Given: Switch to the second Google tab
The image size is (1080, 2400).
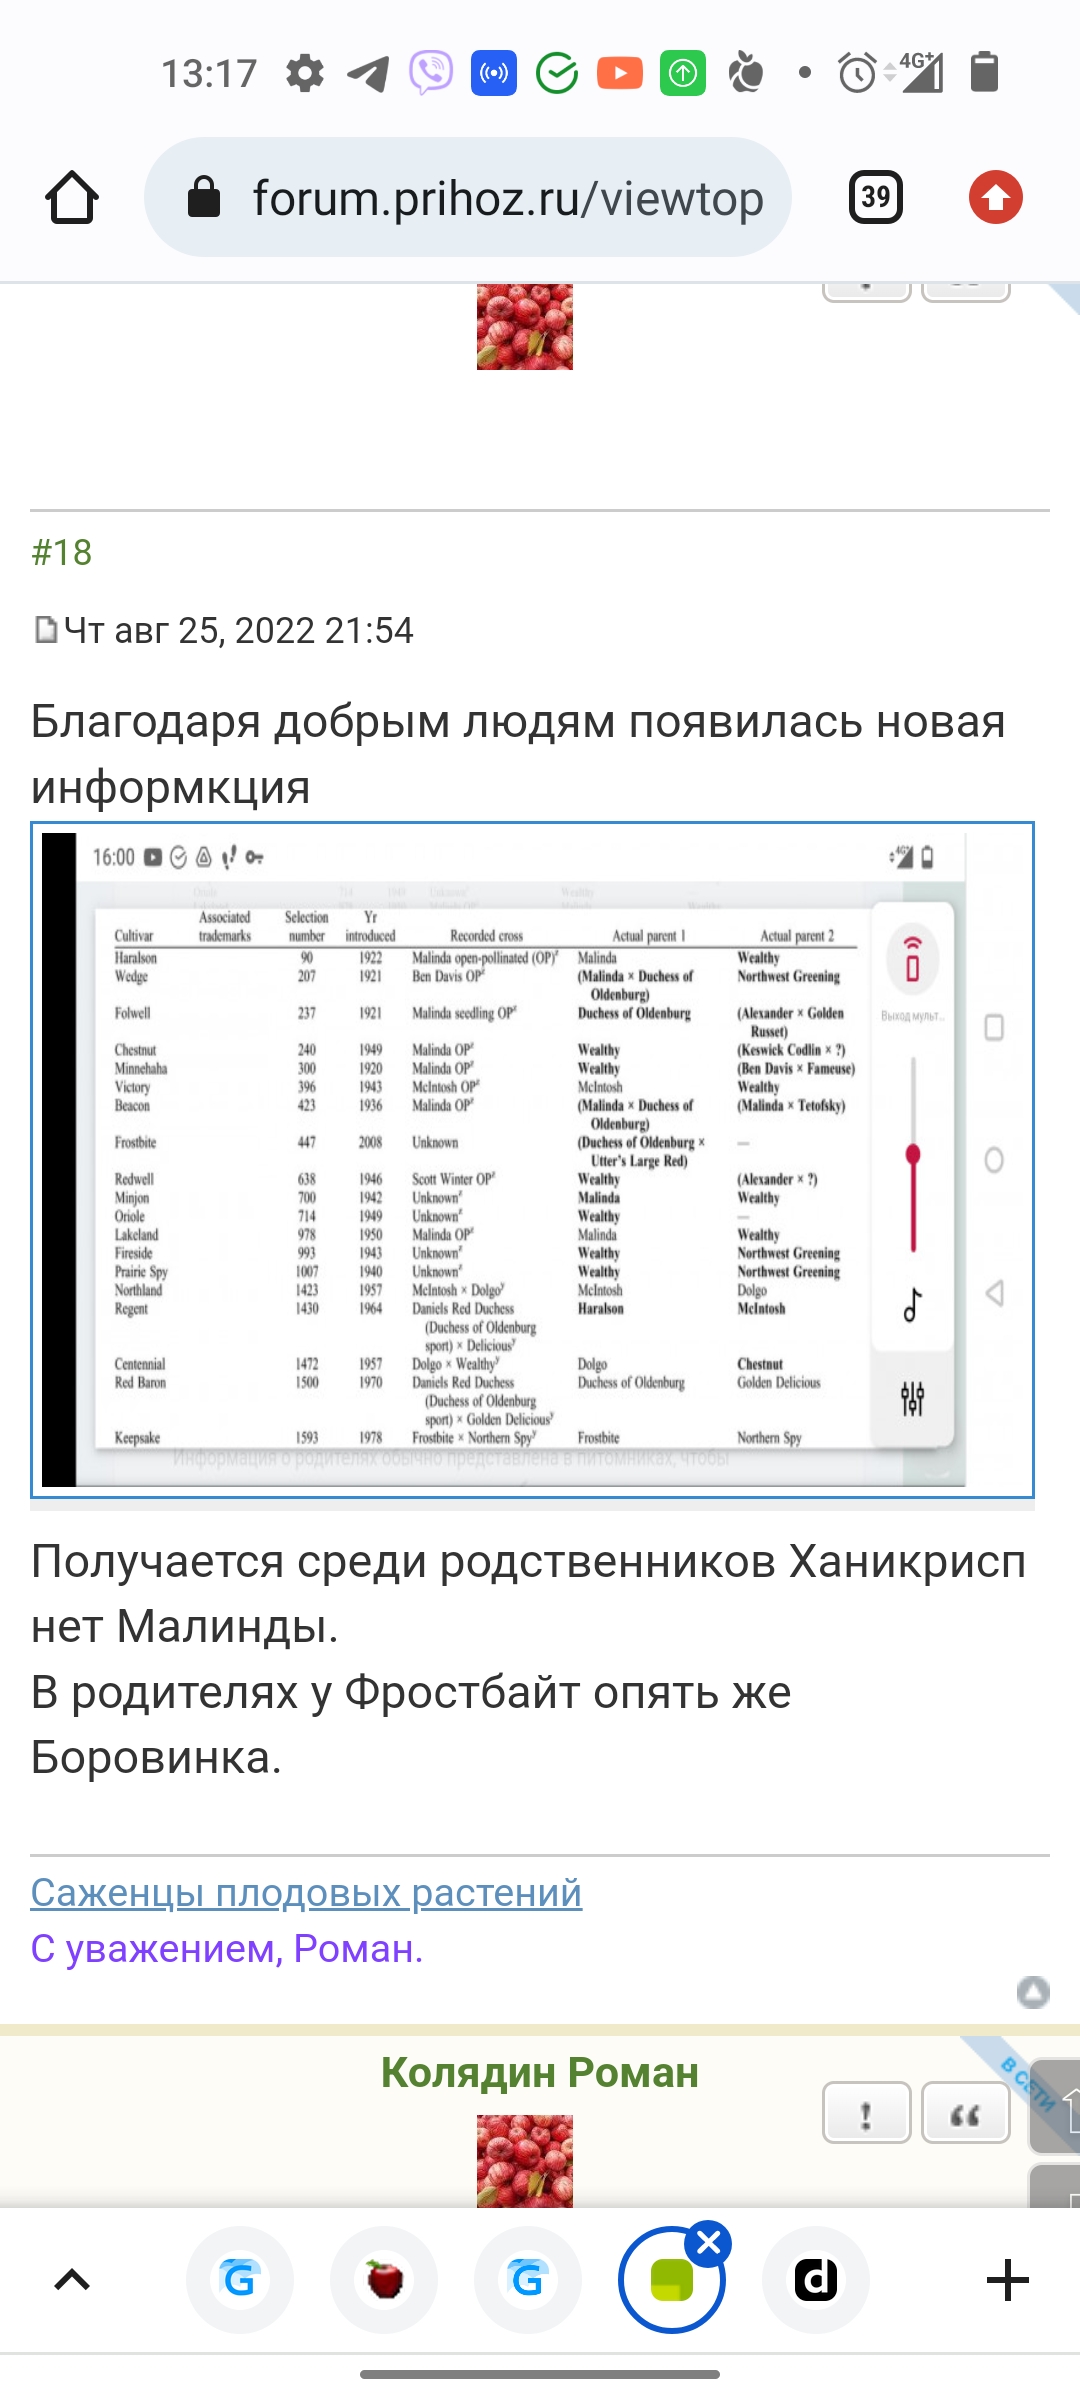Looking at the screenshot, I should (527, 2280).
